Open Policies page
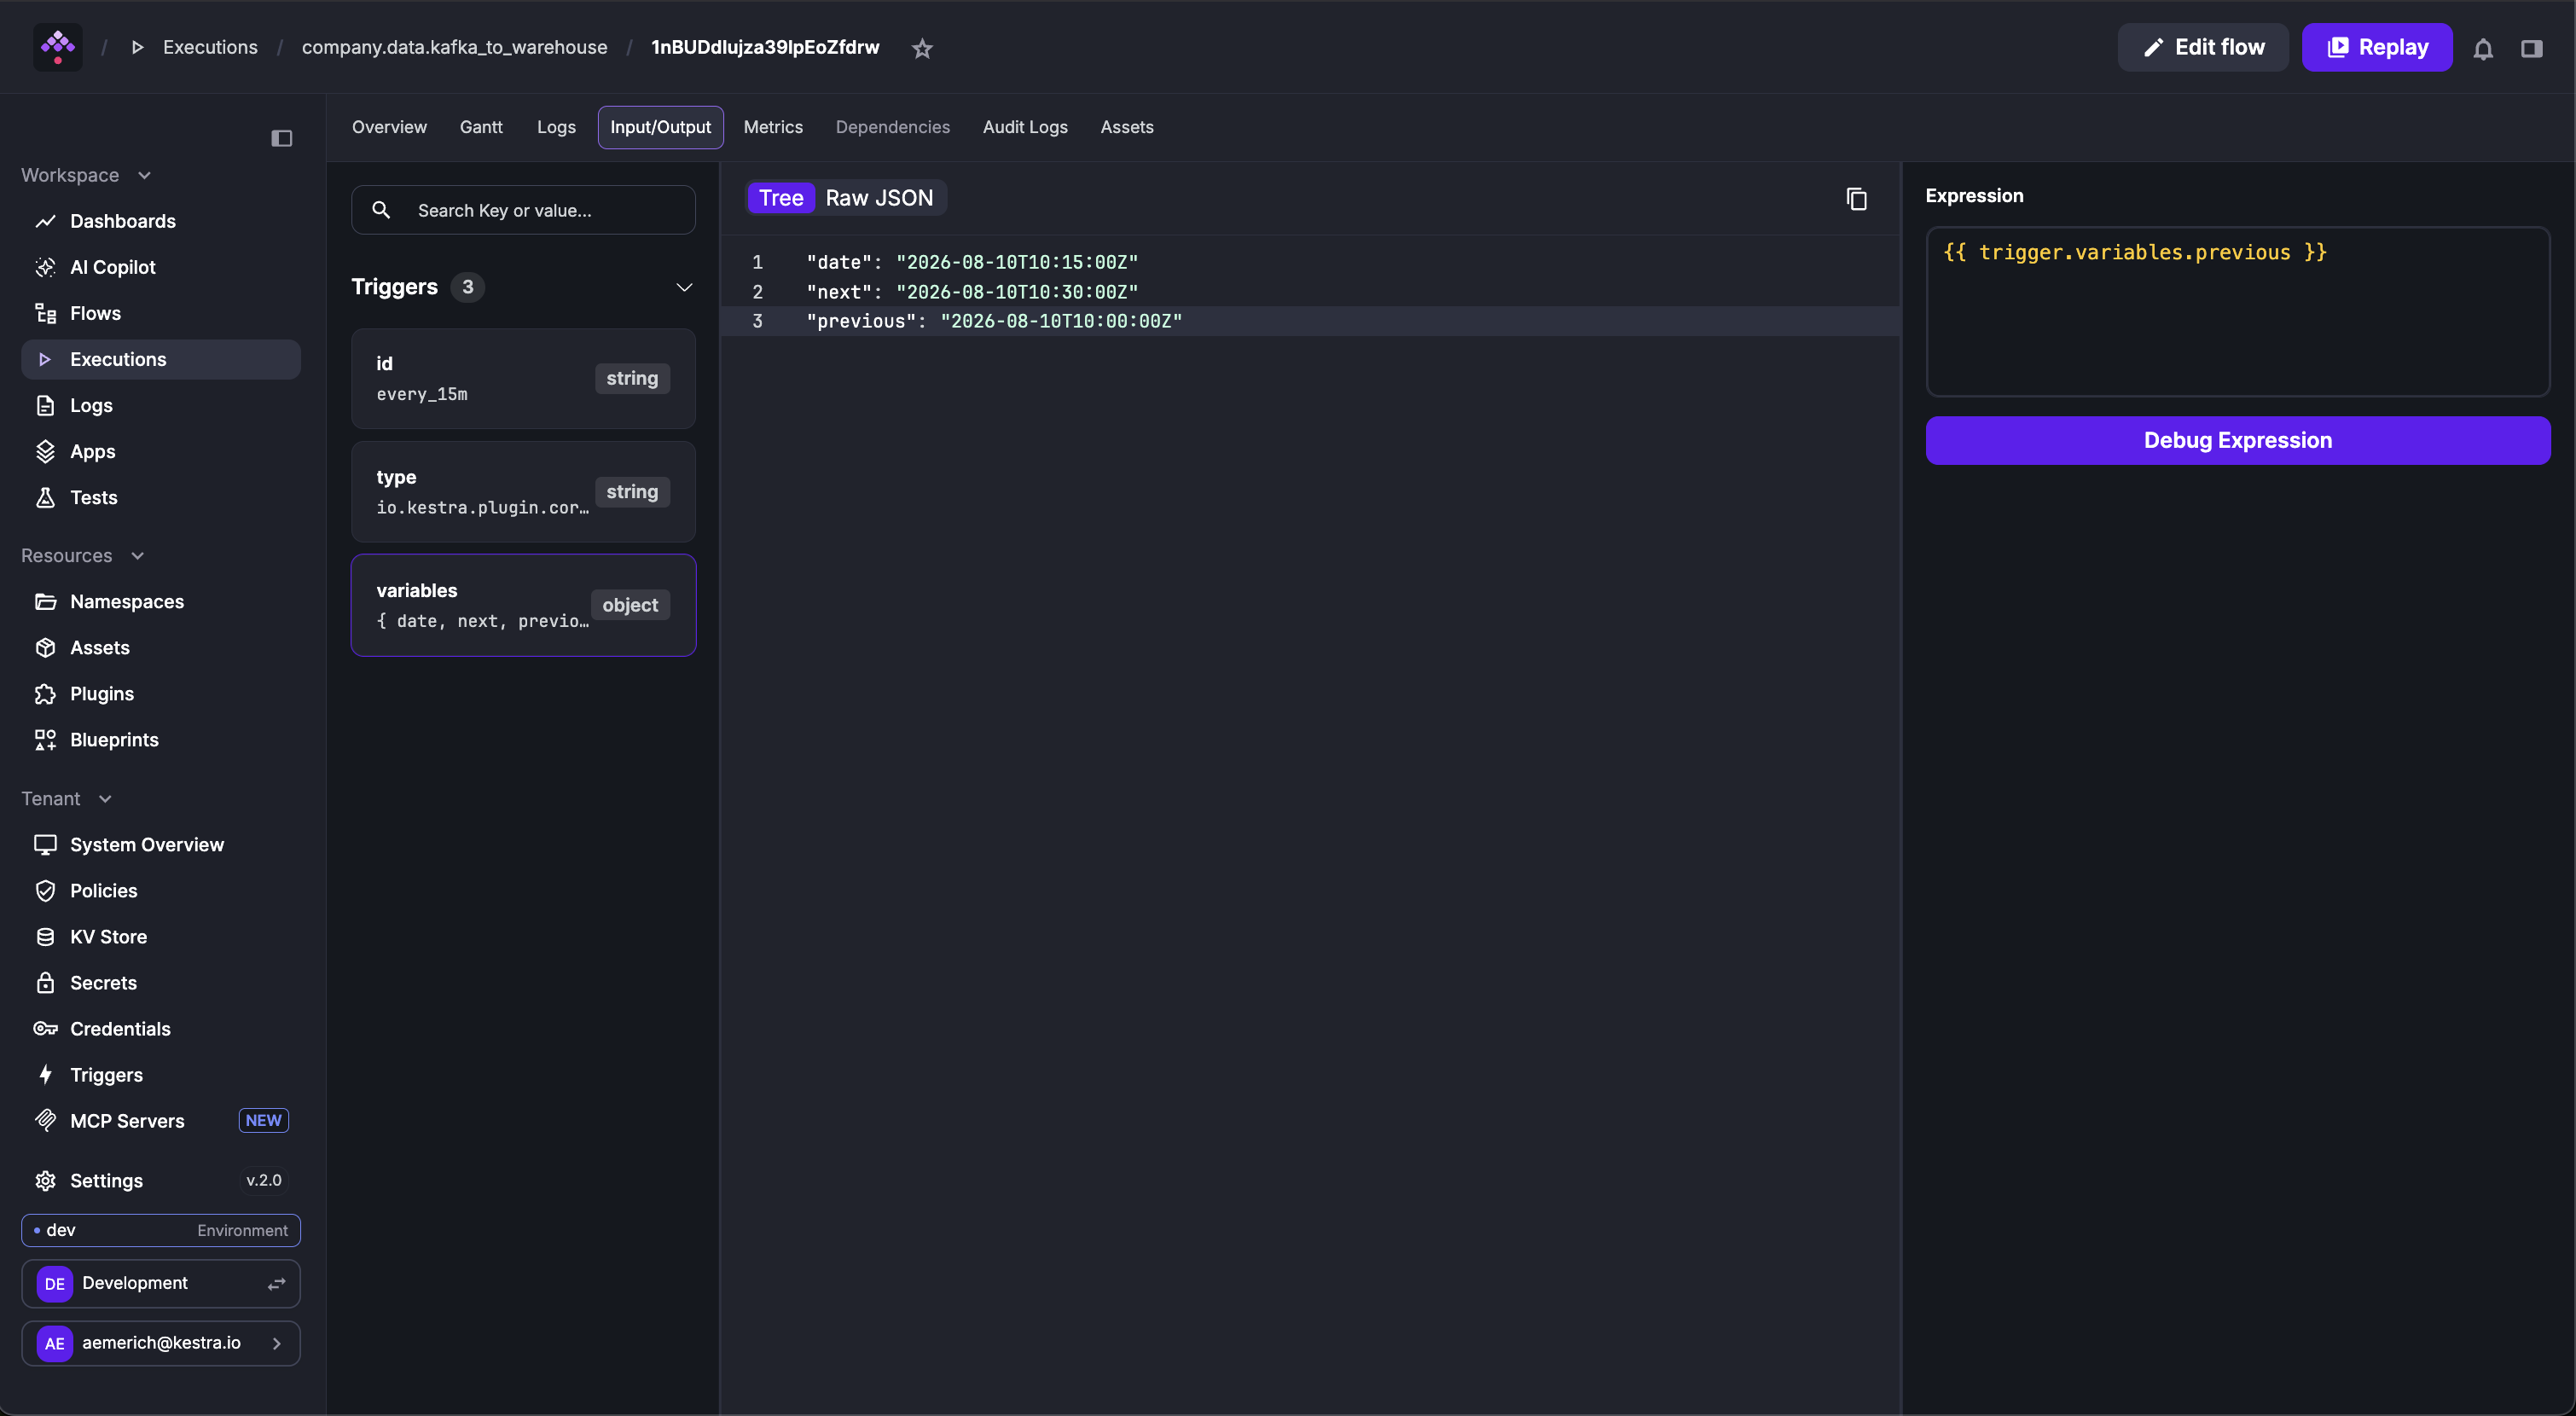Viewport: 2576px width, 1416px height. click(160, 890)
